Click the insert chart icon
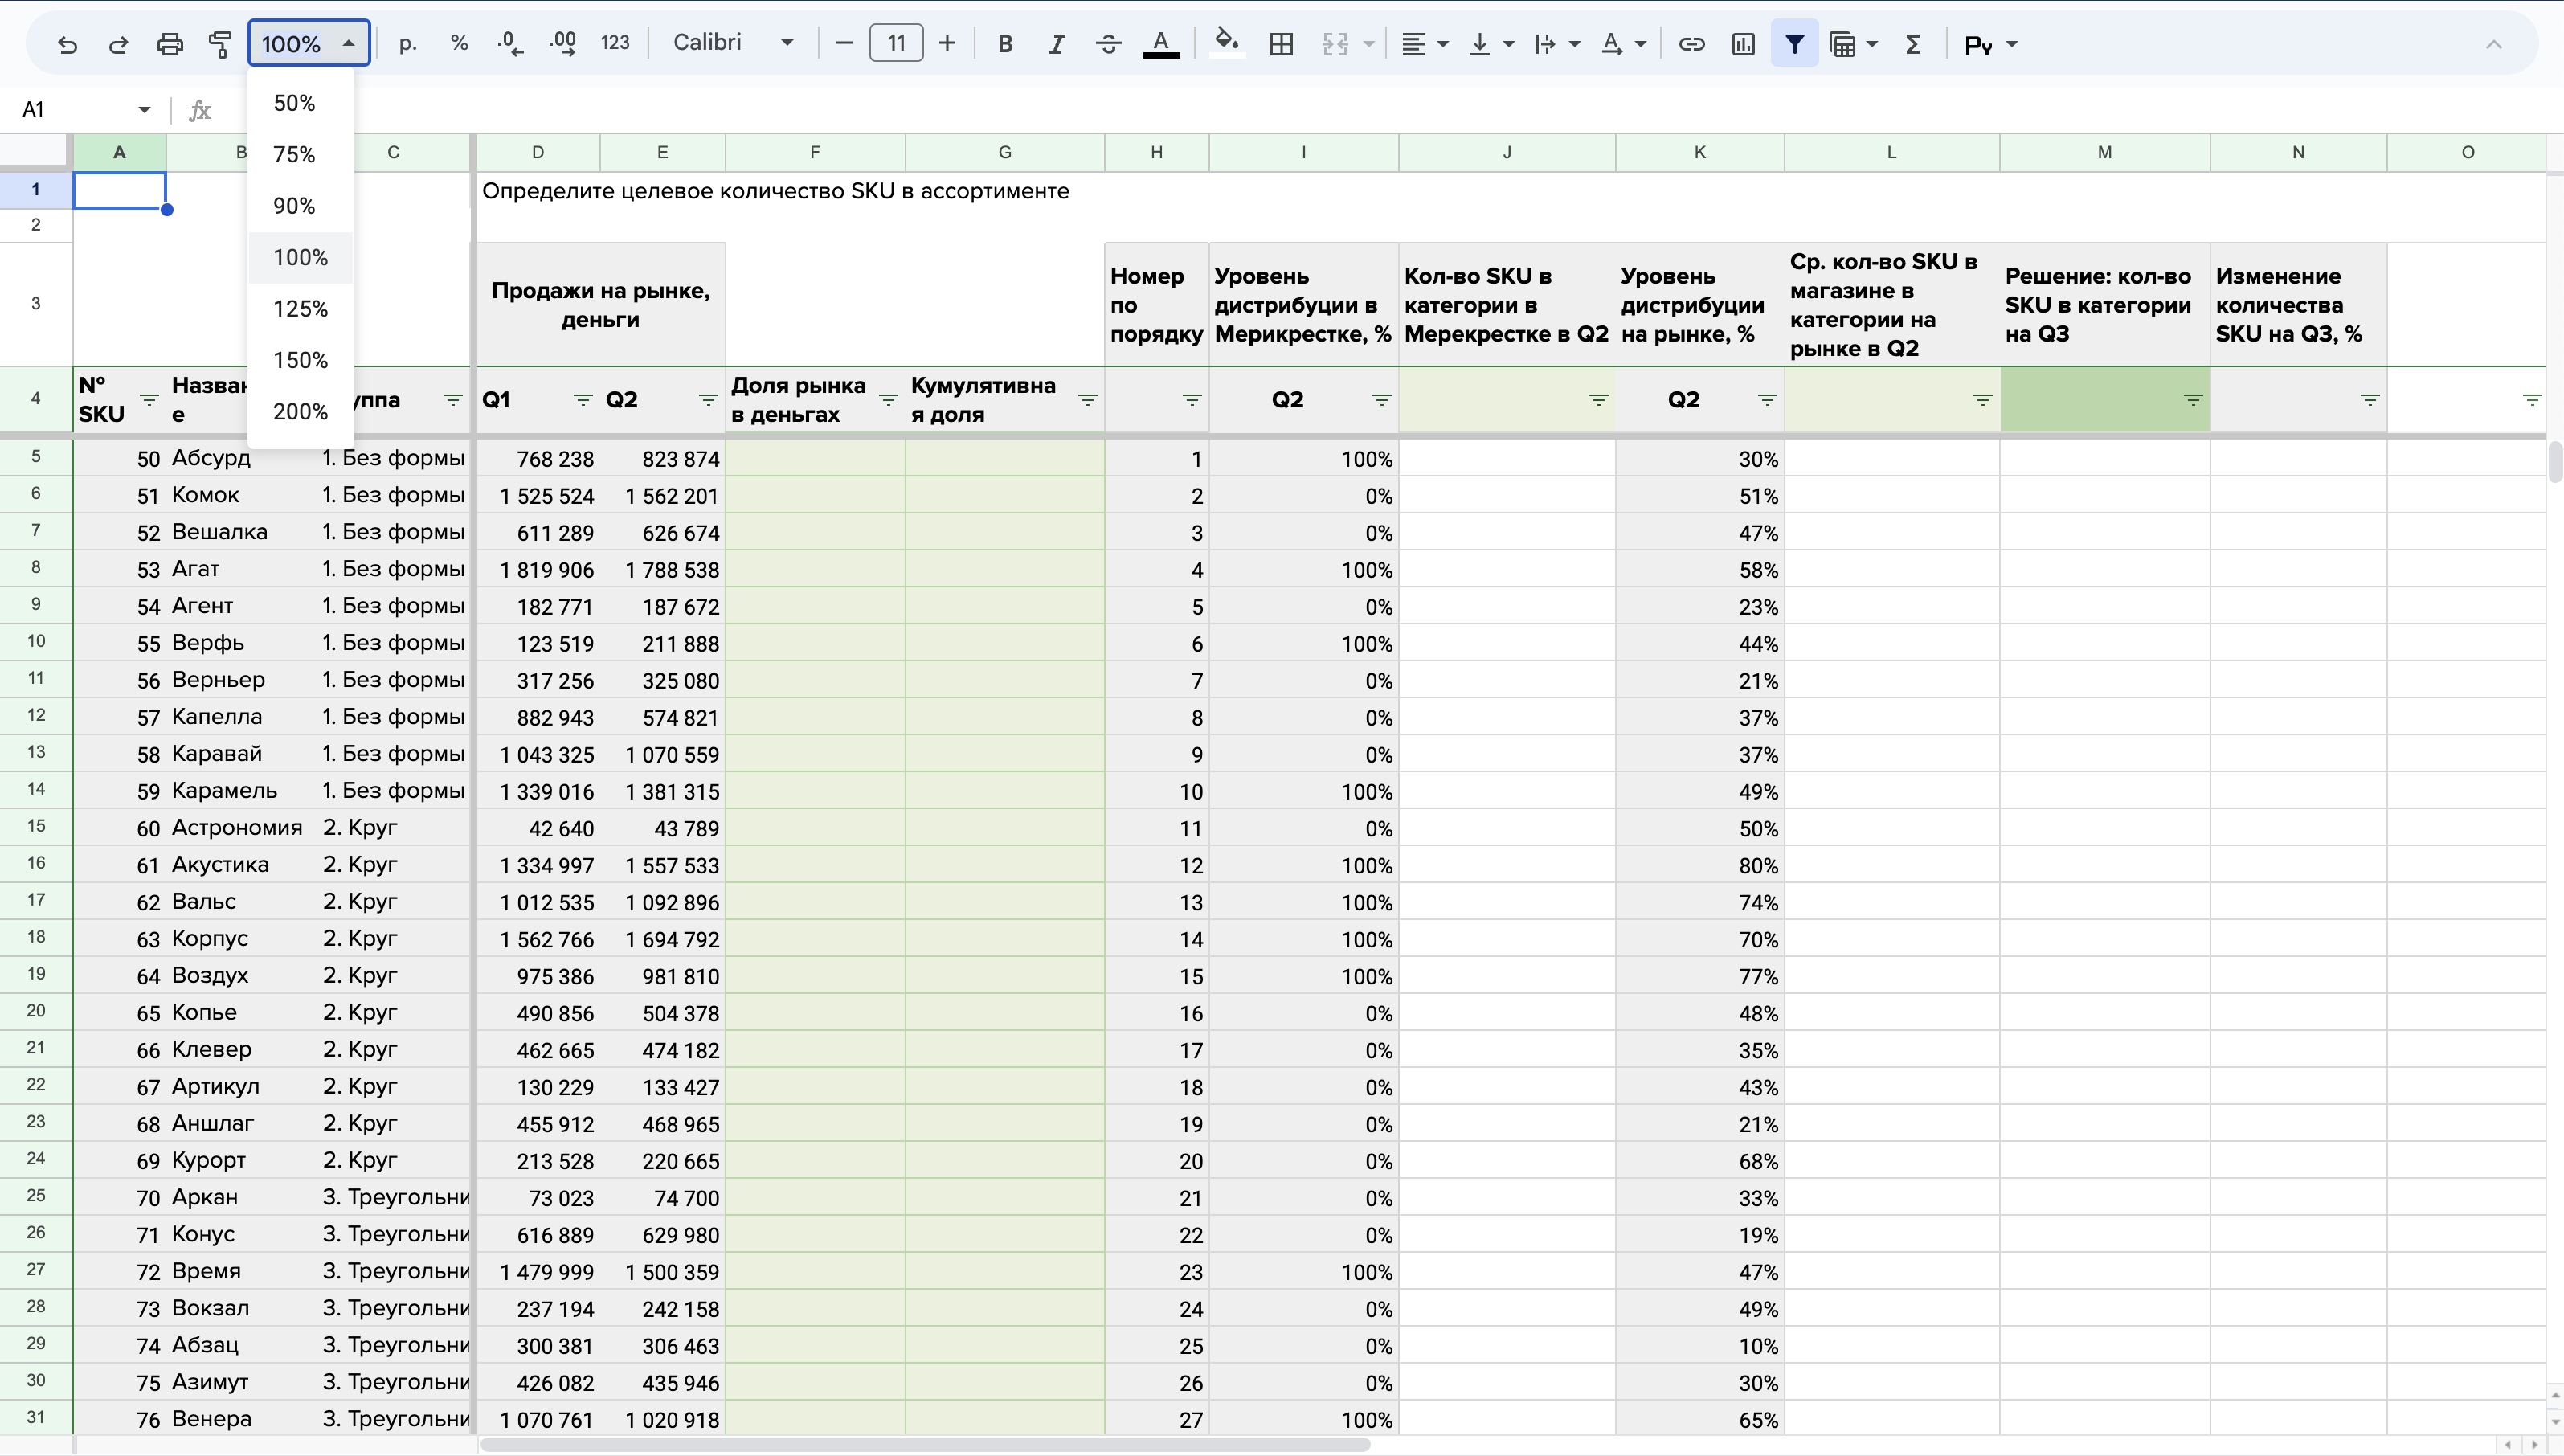The height and width of the screenshot is (1456, 2564). (x=1743, y=44)
